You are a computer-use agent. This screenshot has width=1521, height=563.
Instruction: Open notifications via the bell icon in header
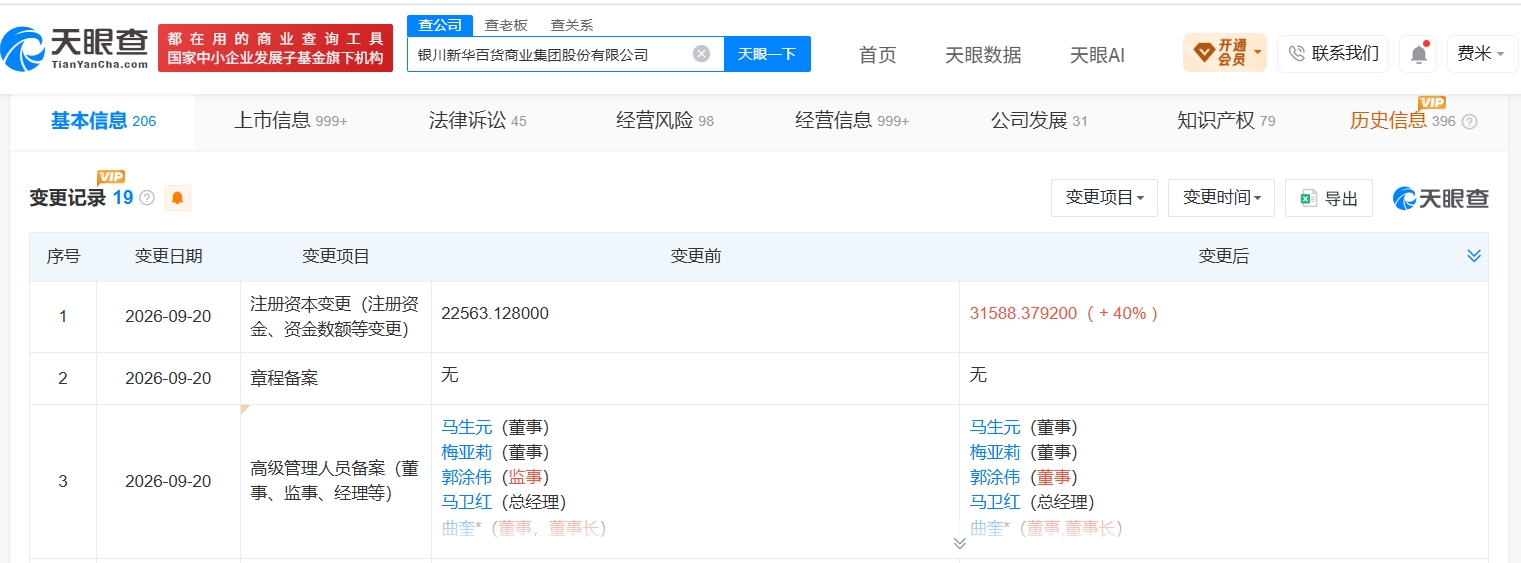click(x=1418, y=54)
